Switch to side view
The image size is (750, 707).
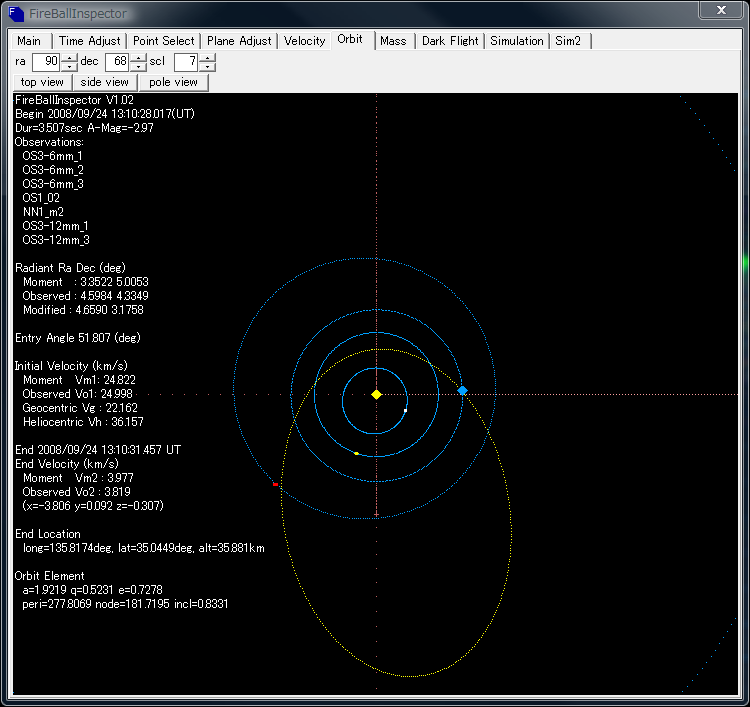click(x=104, y=82)
